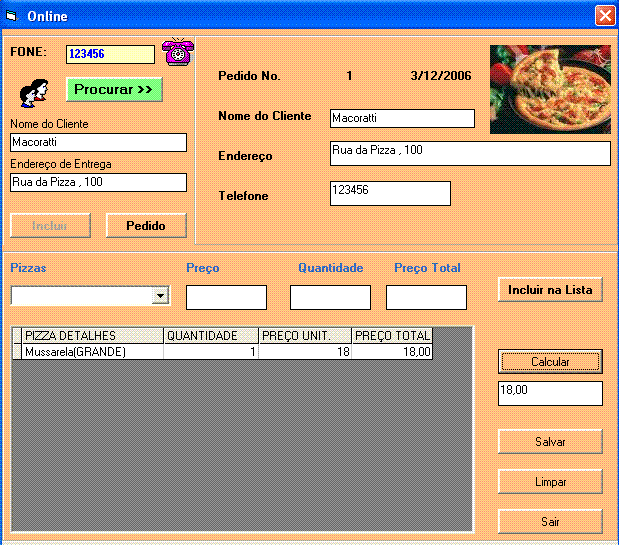Click the calculated total field showing 18,00

point(550,393)
